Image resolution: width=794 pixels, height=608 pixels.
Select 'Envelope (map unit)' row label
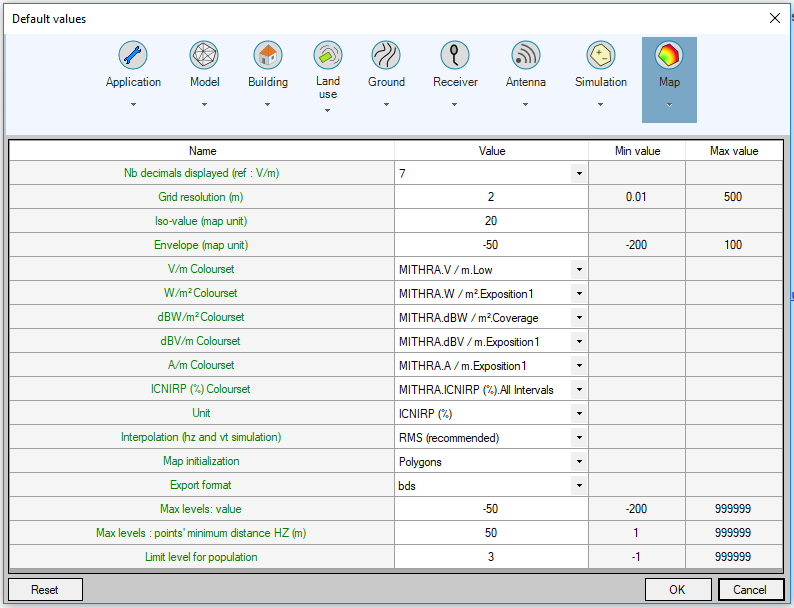pos(201,245)
